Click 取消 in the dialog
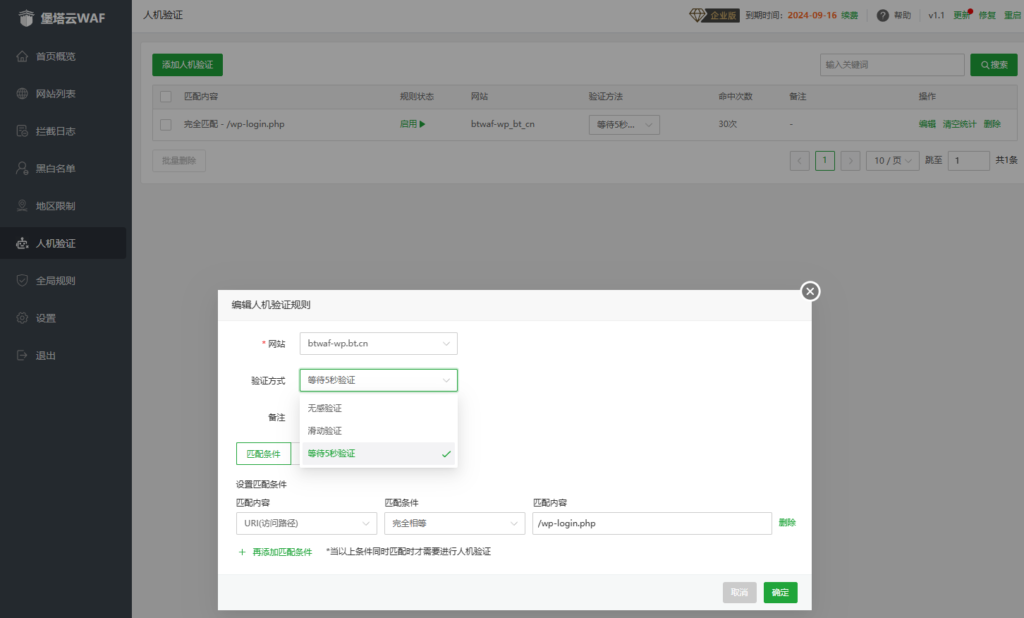The width and height of the screenshot is (1024, 618). coord(739,593)
